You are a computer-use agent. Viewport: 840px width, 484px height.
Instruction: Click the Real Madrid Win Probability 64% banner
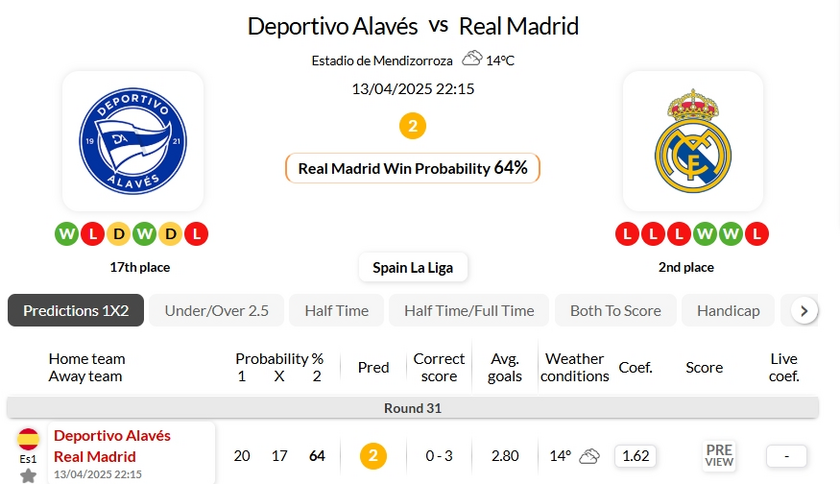pyautogui.click(x=412, y=168)
